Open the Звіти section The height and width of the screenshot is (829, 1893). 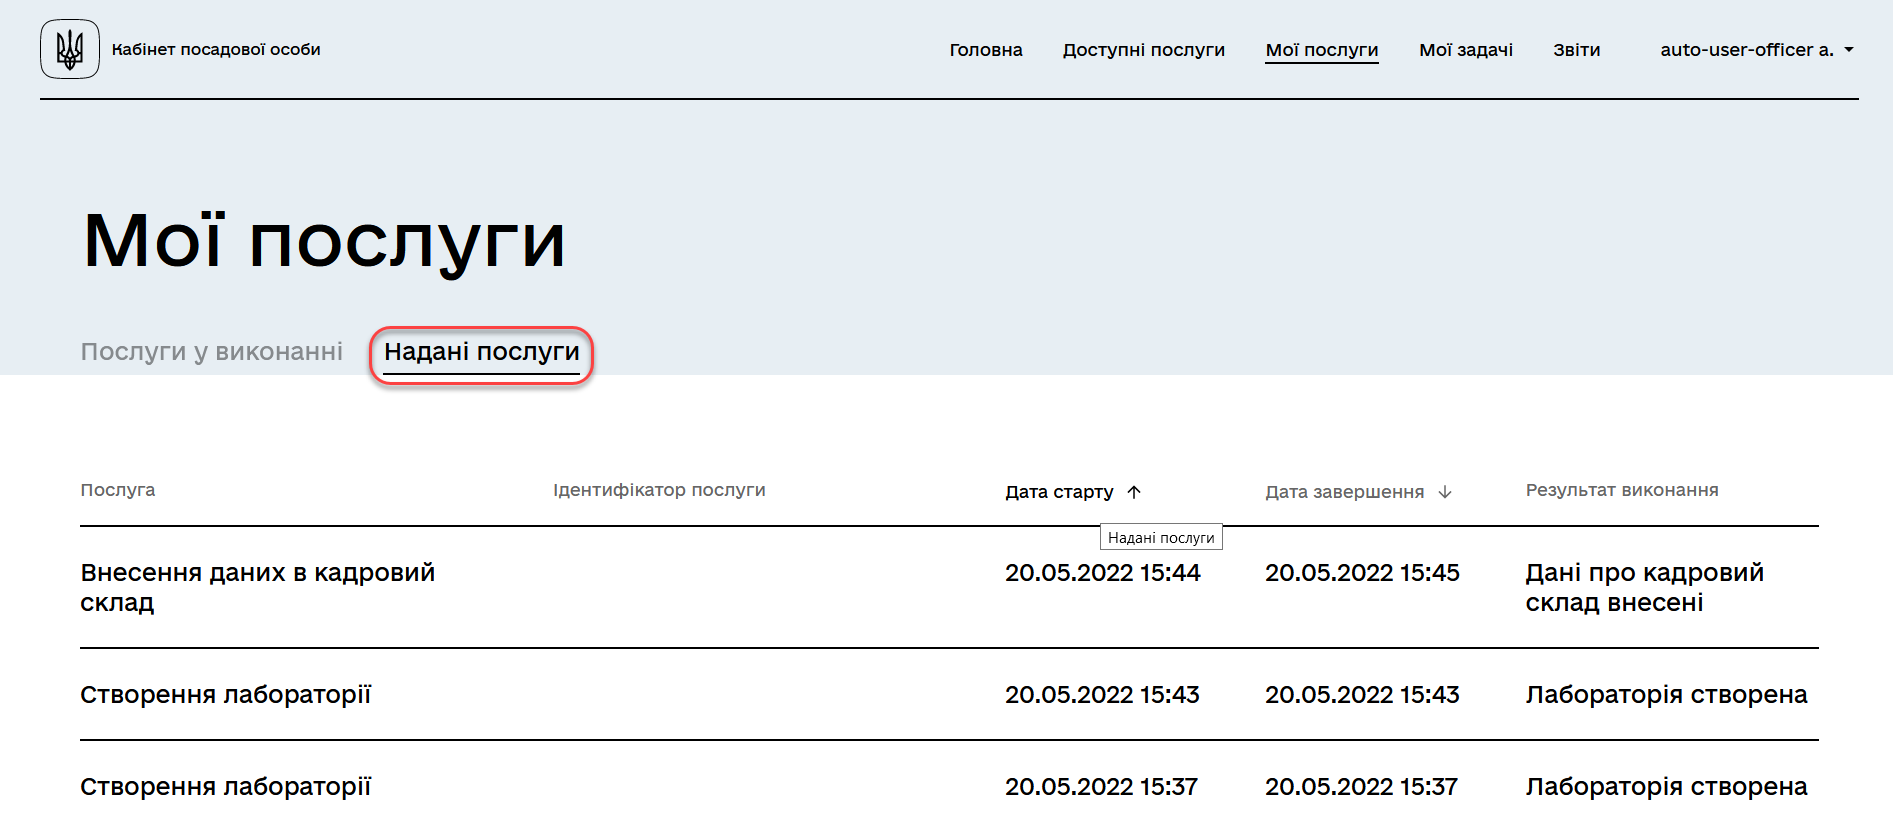(1577, 50)
